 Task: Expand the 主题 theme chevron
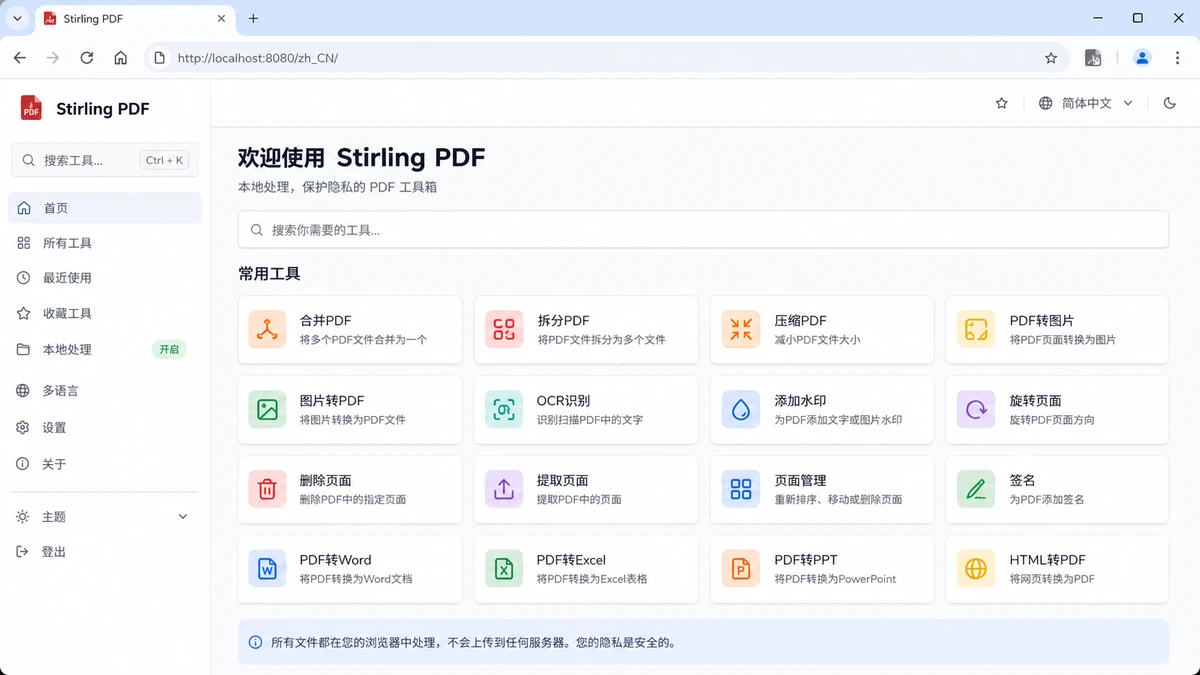(183, 517)
